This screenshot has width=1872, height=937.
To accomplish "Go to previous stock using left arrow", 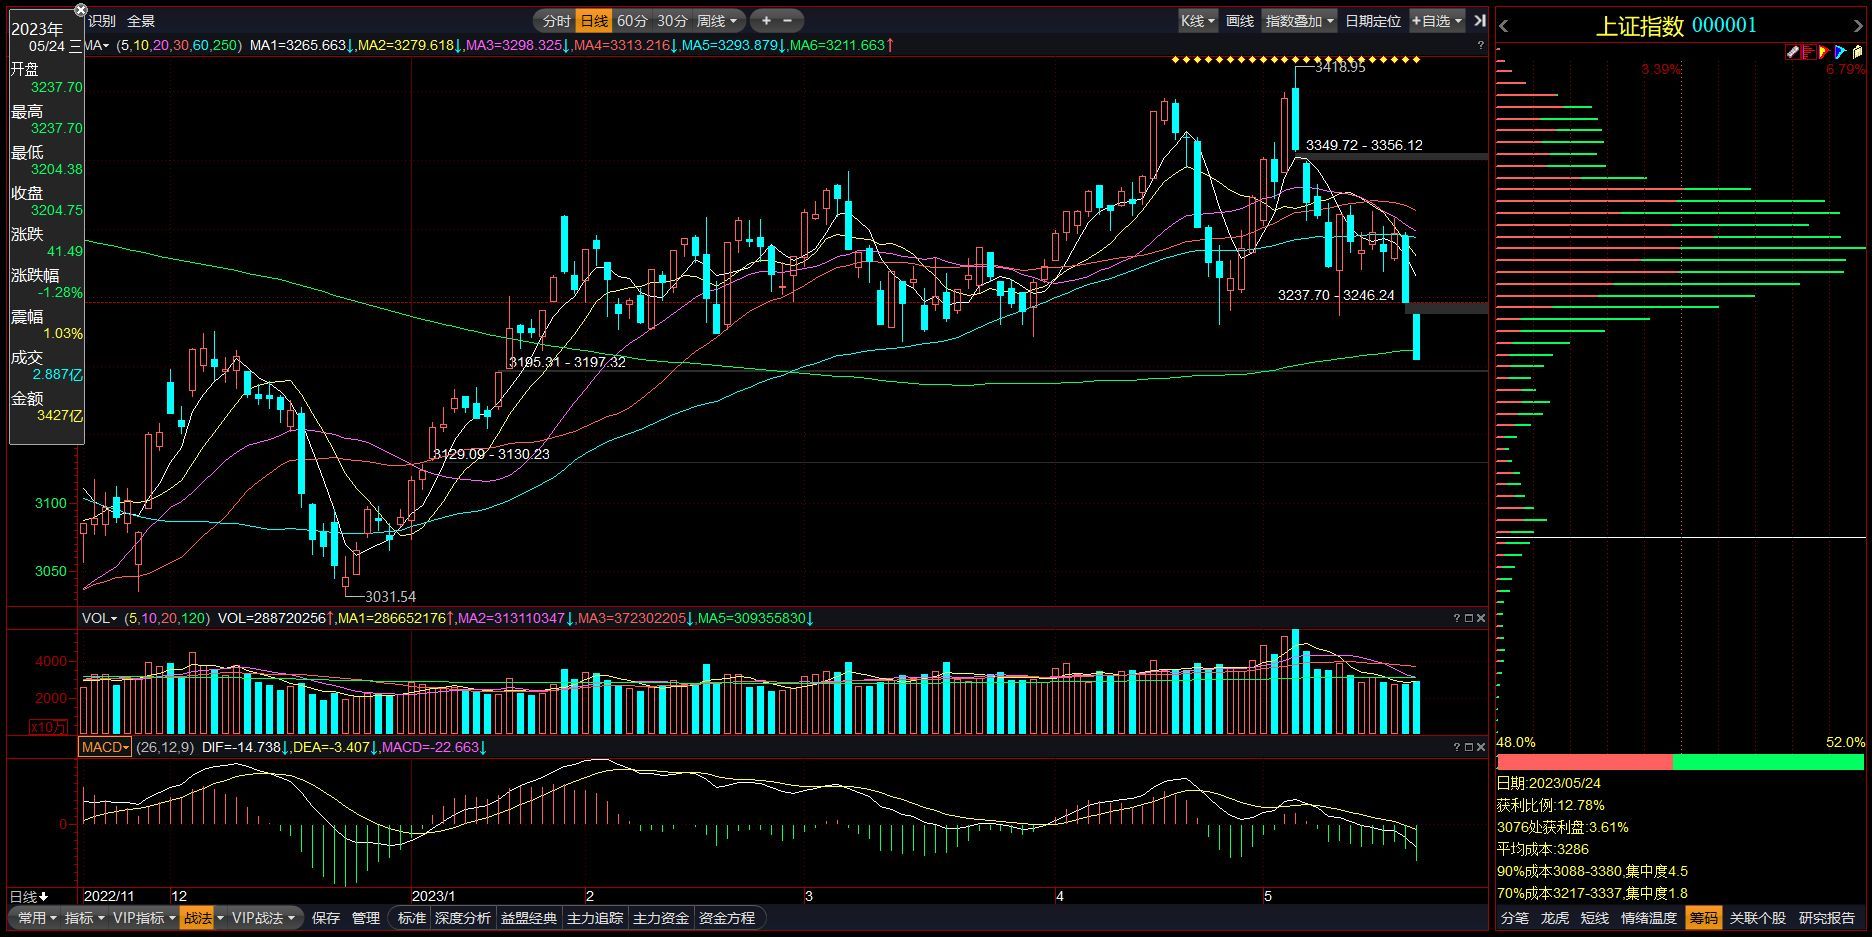I will (1504, 27).
